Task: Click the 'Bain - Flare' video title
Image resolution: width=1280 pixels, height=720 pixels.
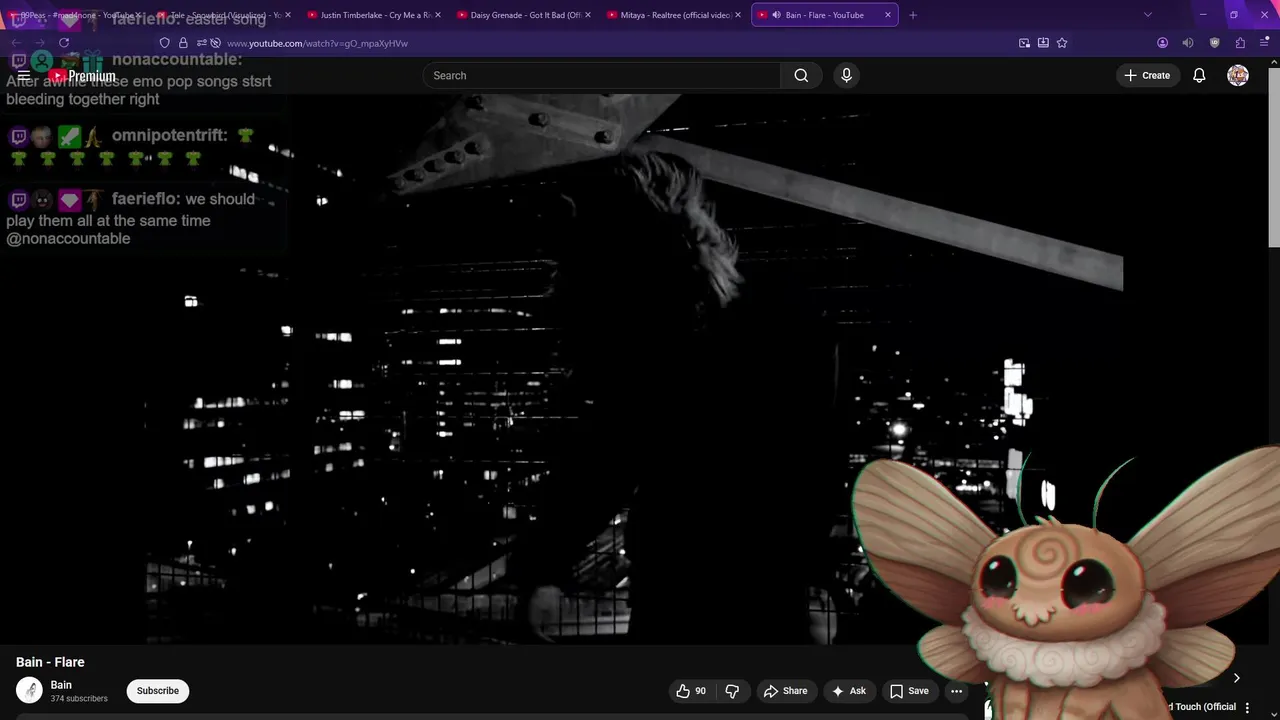Action: (x=50, y=662)
